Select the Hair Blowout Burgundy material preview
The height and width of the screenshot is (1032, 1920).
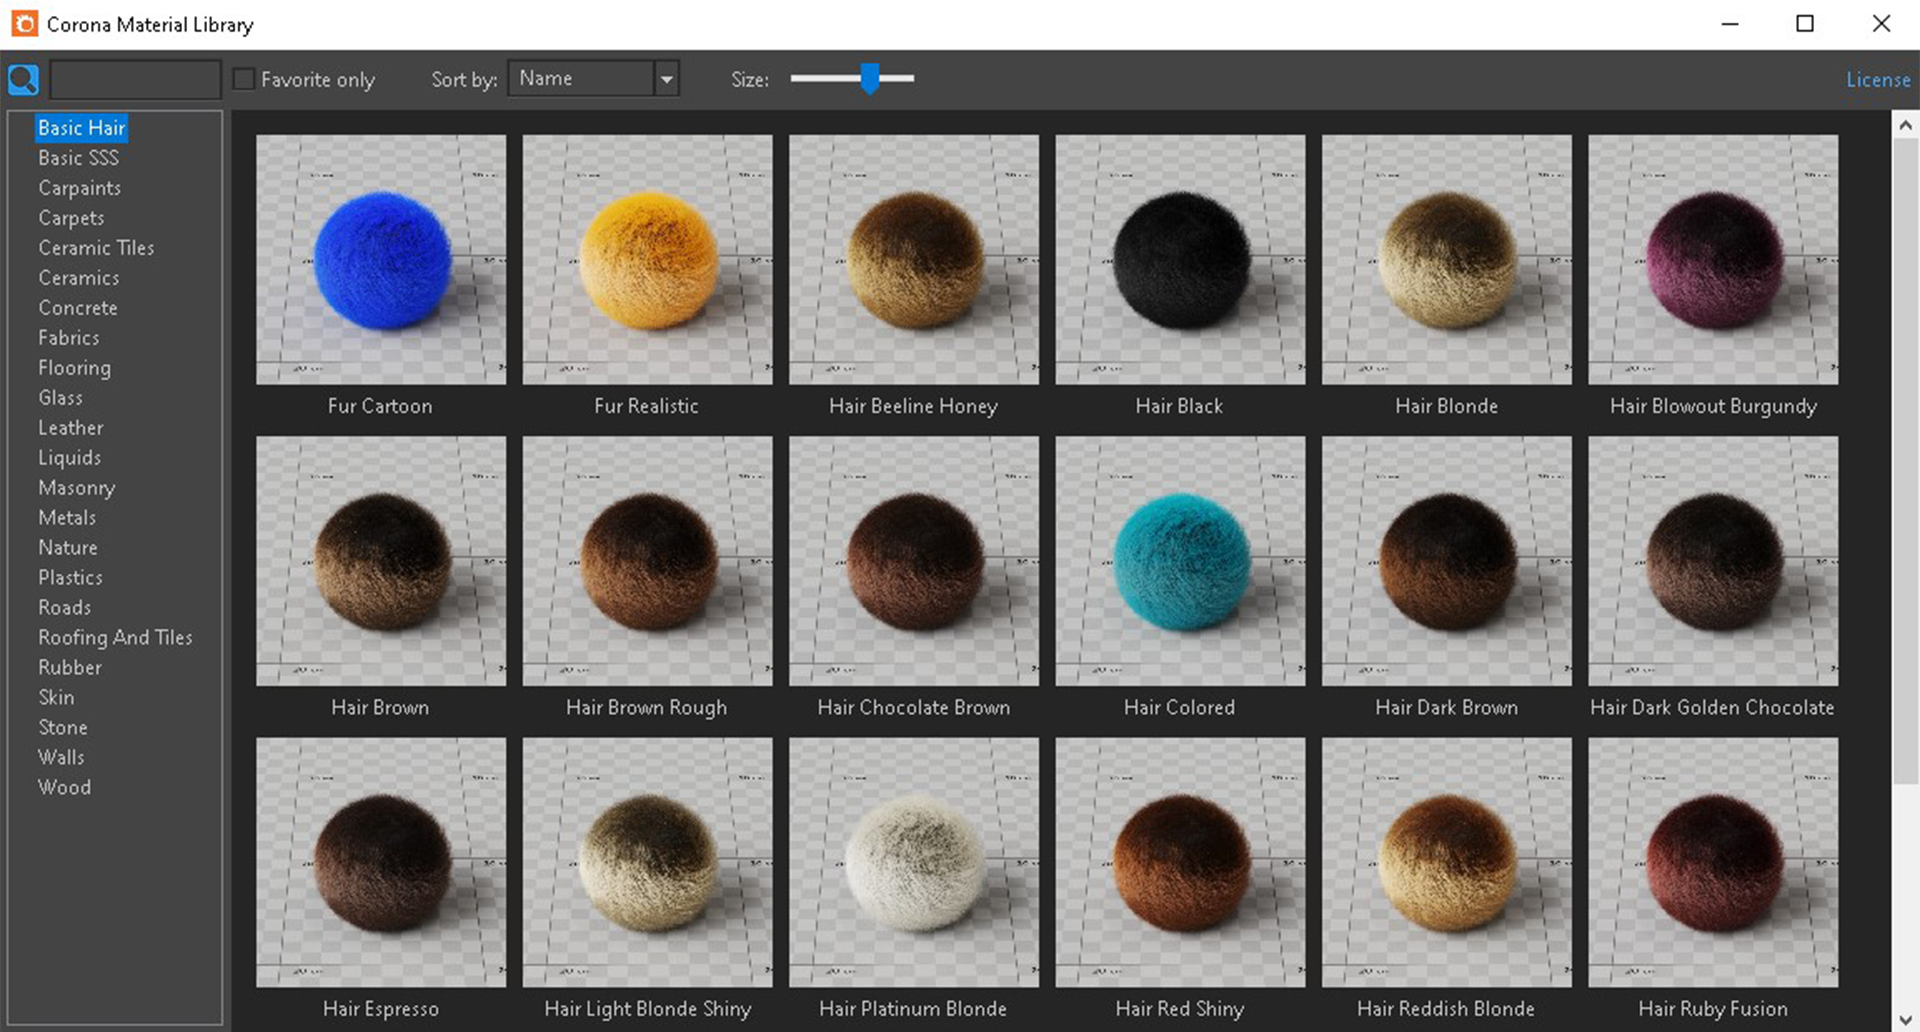(x=1712, y=260)
